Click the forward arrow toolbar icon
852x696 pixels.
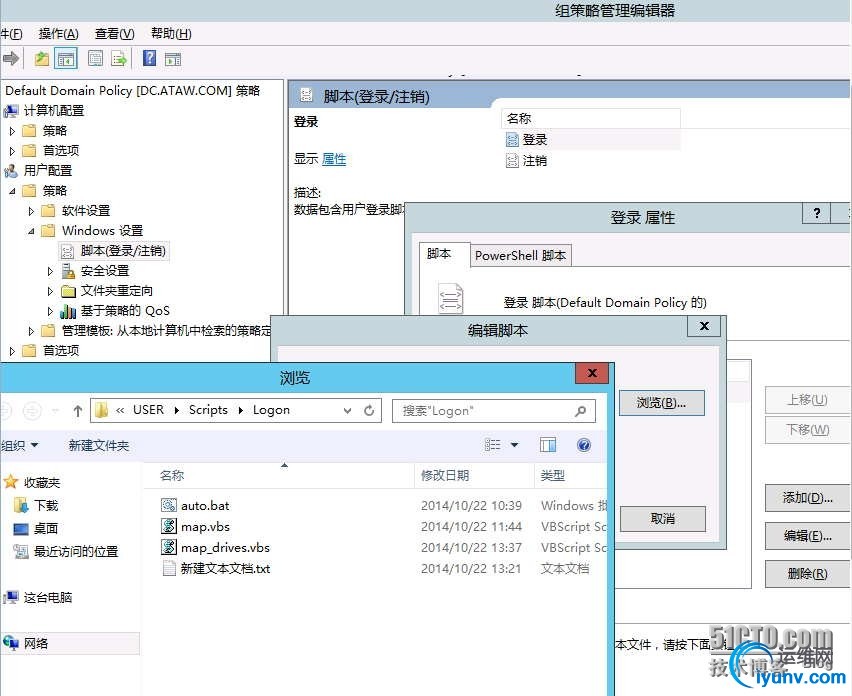tap(10, 58)
